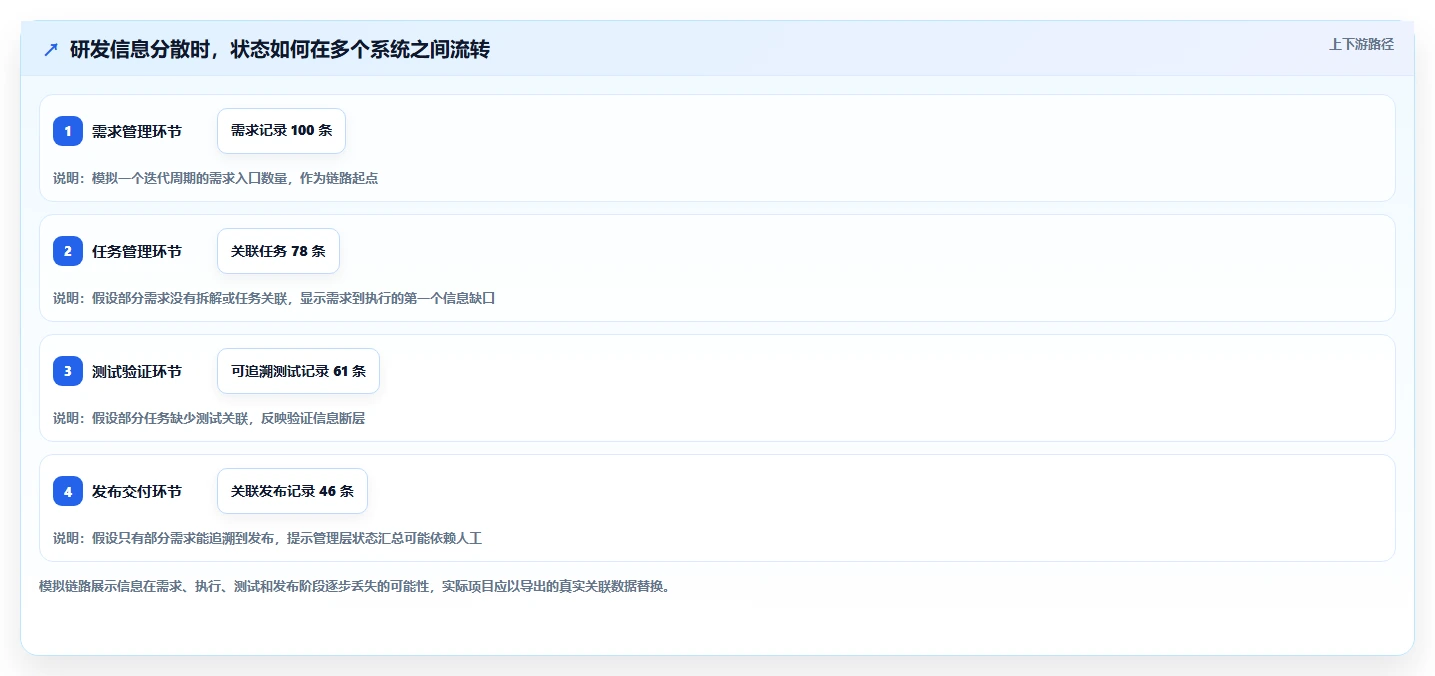Select step number 4 badge

pos(68,491)
